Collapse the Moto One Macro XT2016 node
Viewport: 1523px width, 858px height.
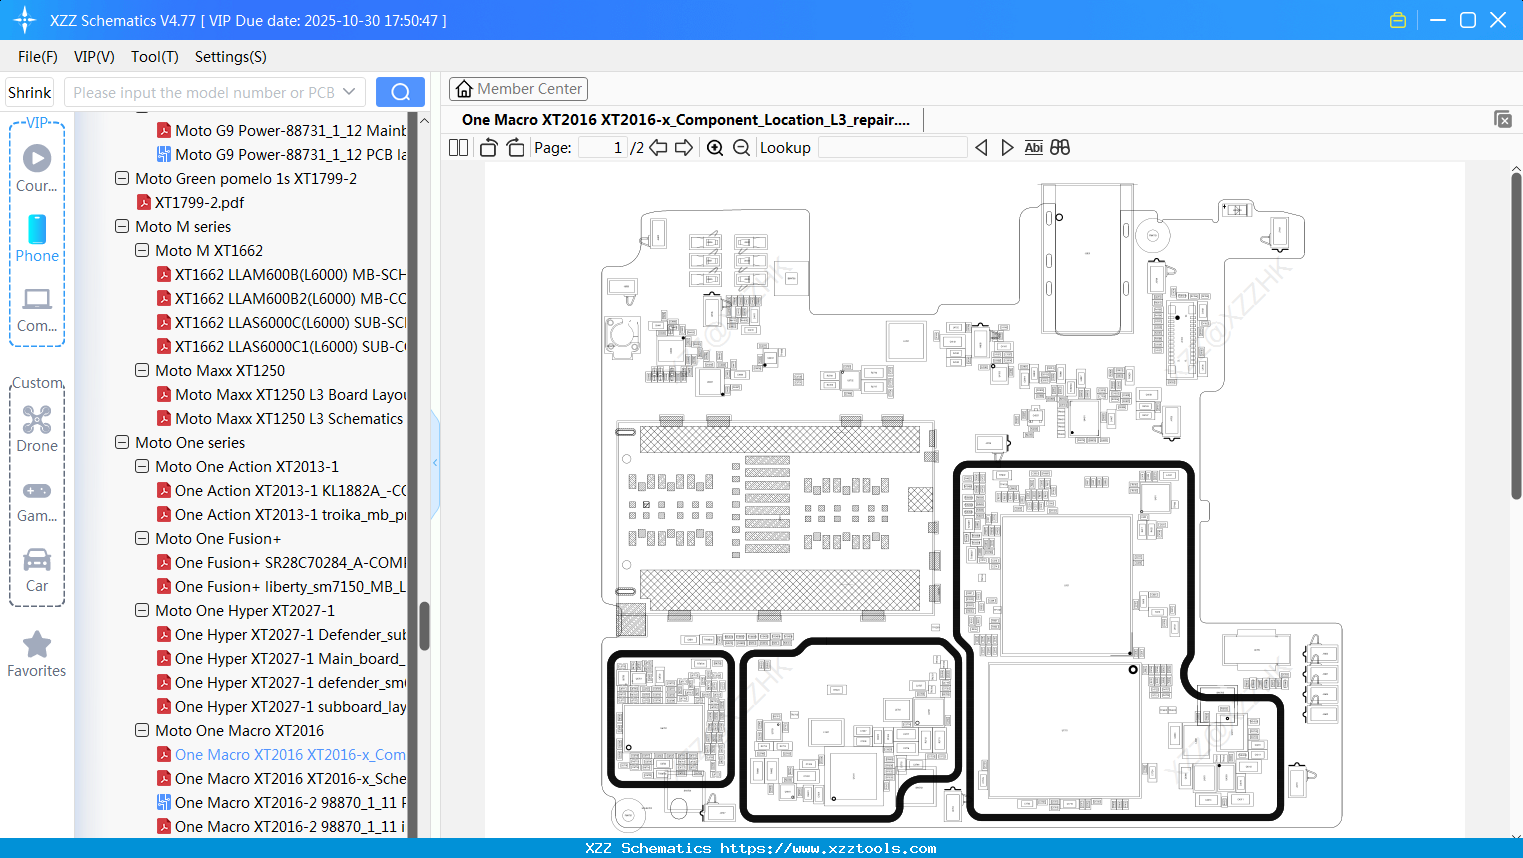(142, 730)
